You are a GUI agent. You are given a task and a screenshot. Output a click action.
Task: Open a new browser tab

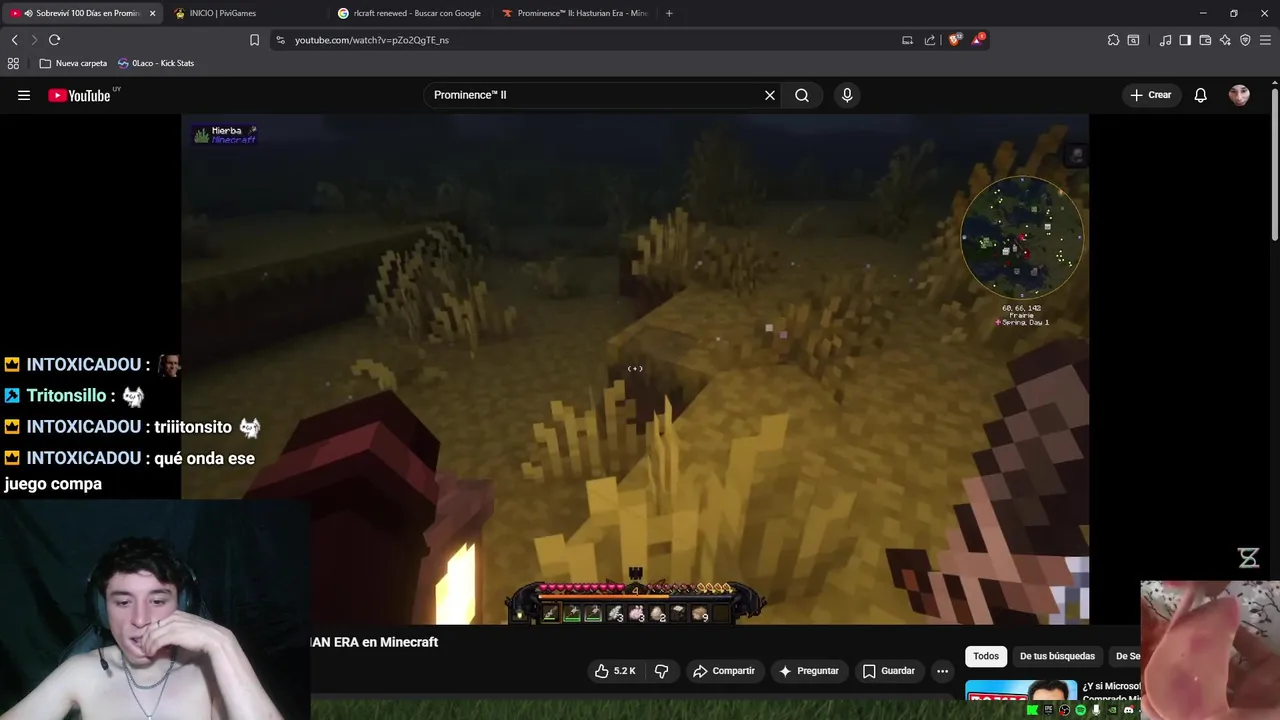669,13
